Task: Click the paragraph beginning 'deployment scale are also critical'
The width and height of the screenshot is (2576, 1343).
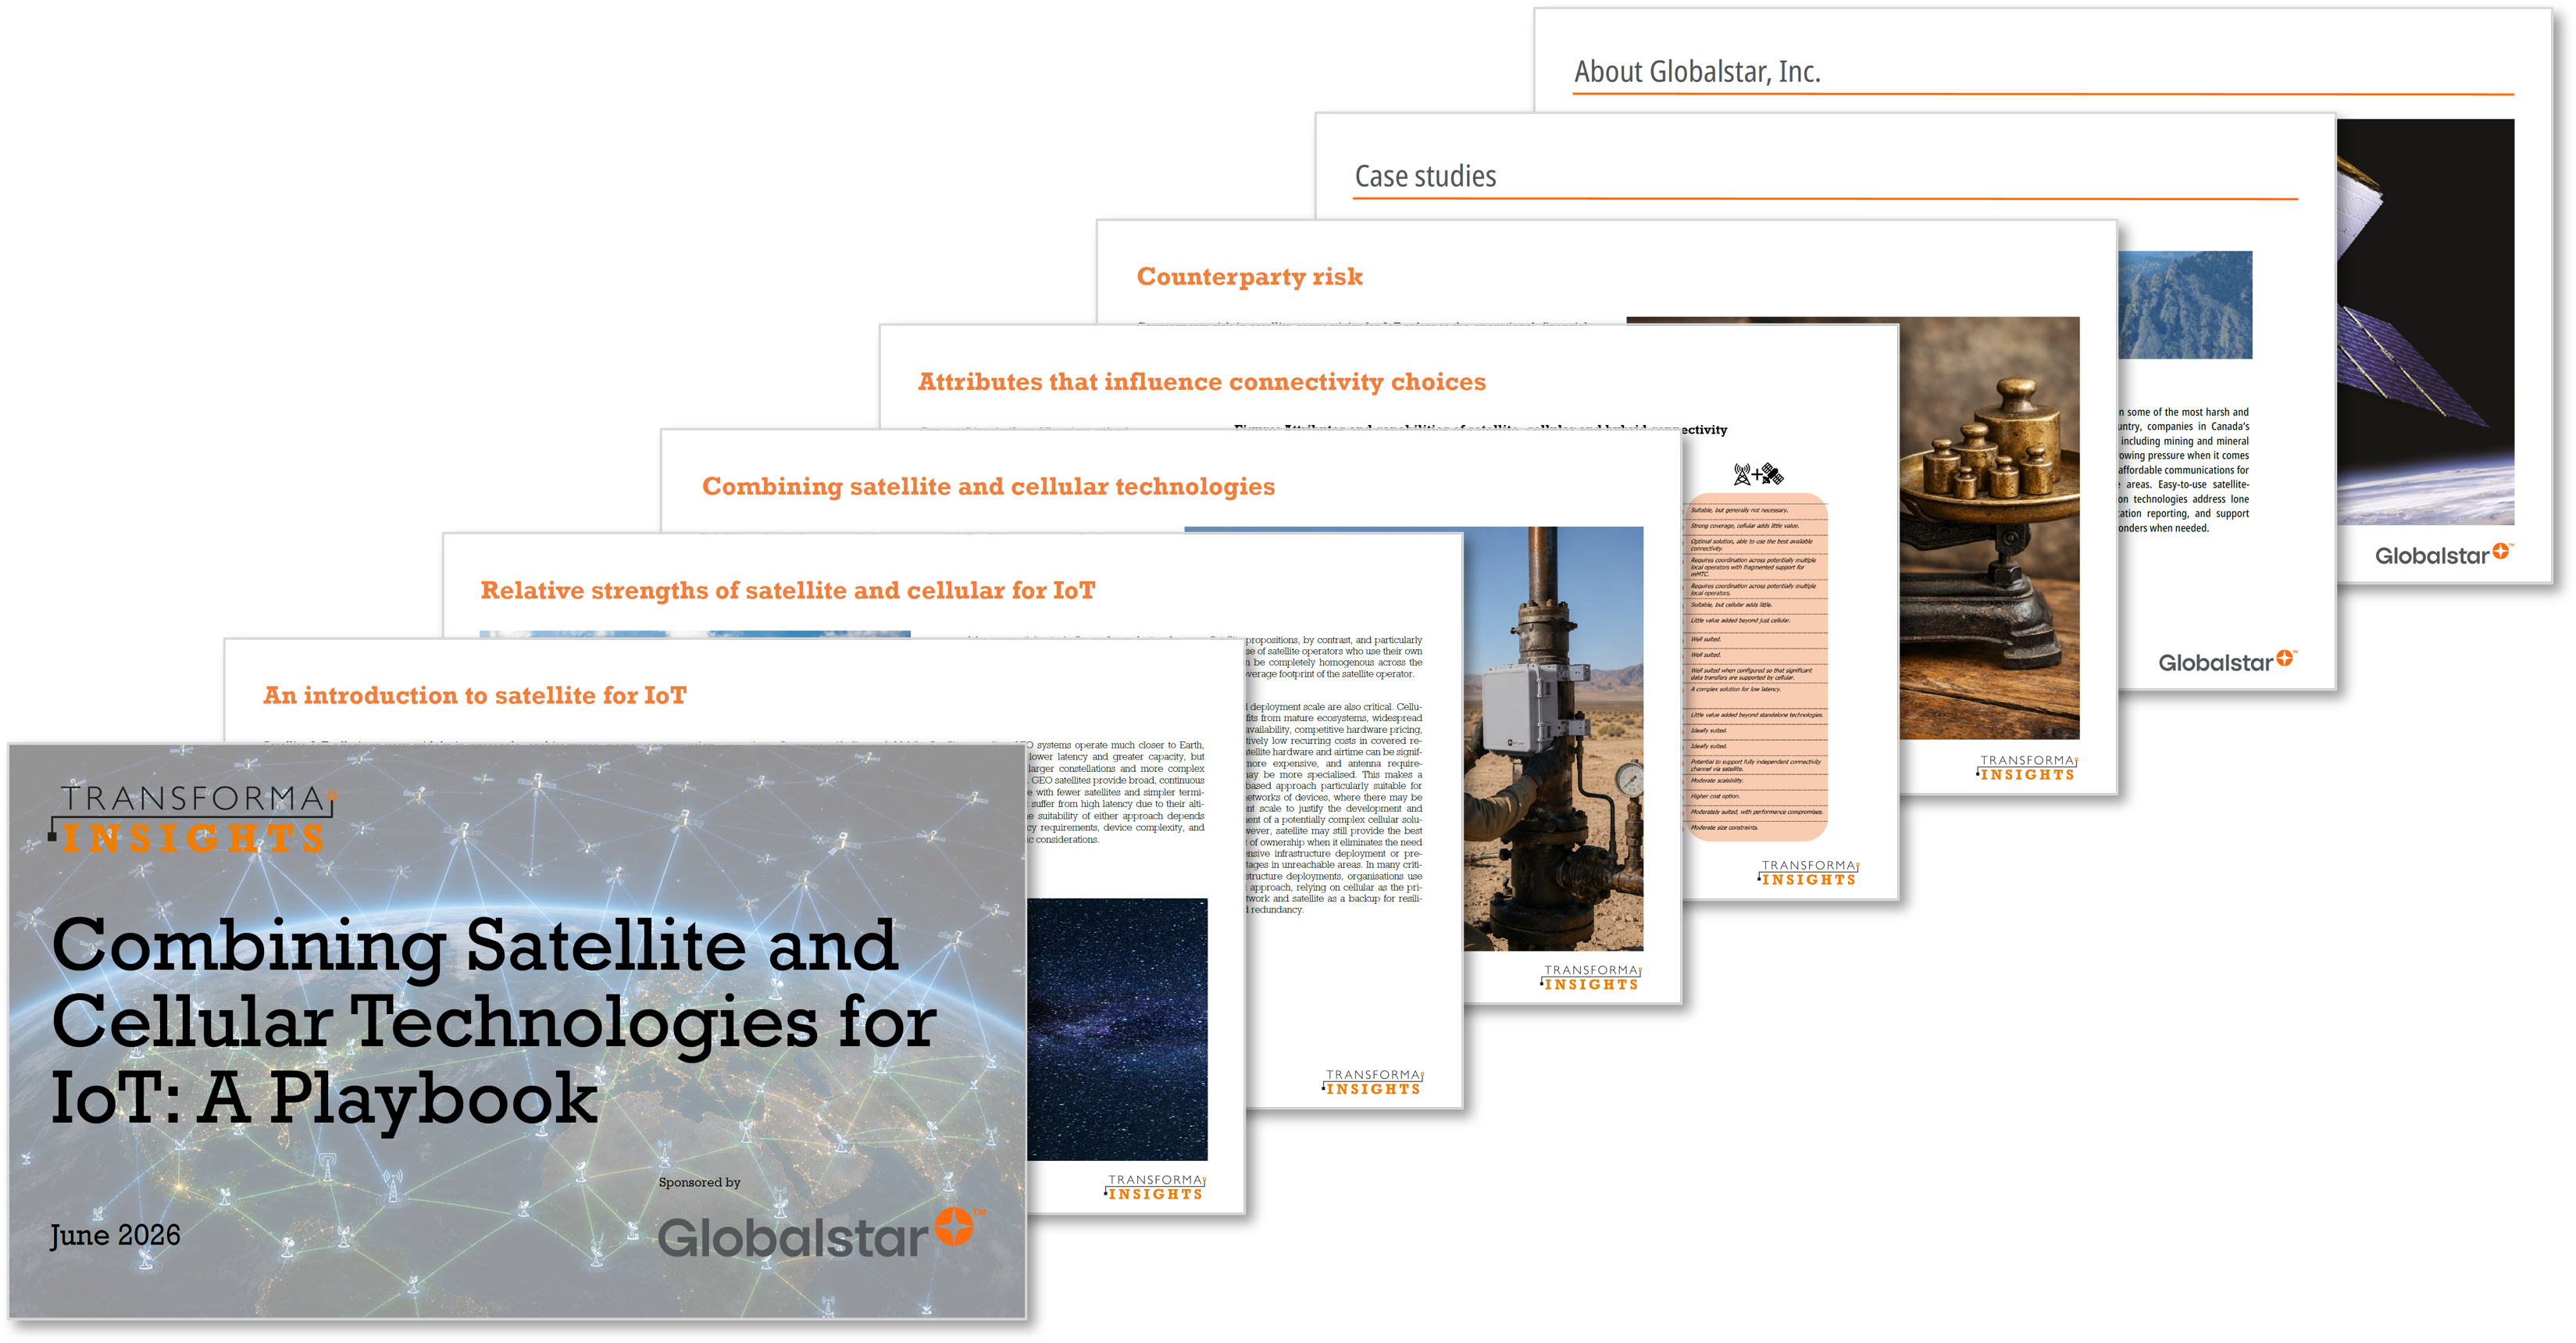Action: pyautogui.click(x=1334, y=807)
